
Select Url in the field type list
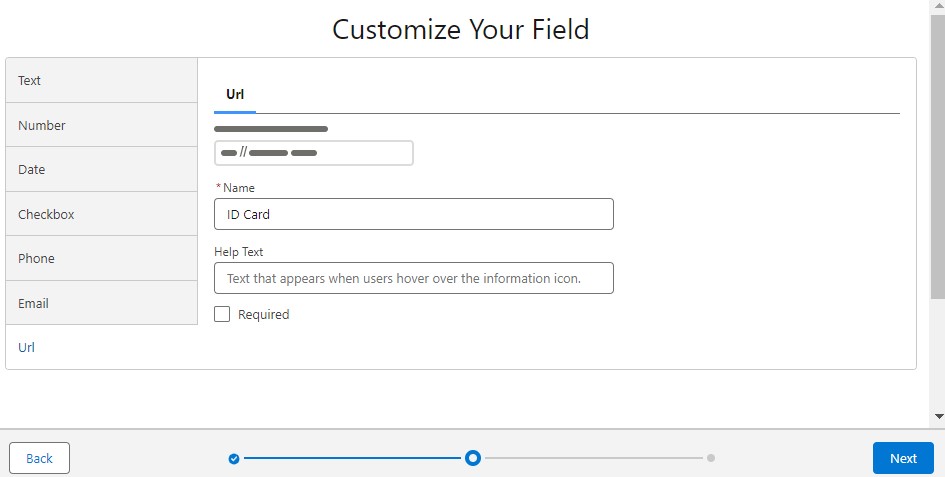[x=101, y=347]
